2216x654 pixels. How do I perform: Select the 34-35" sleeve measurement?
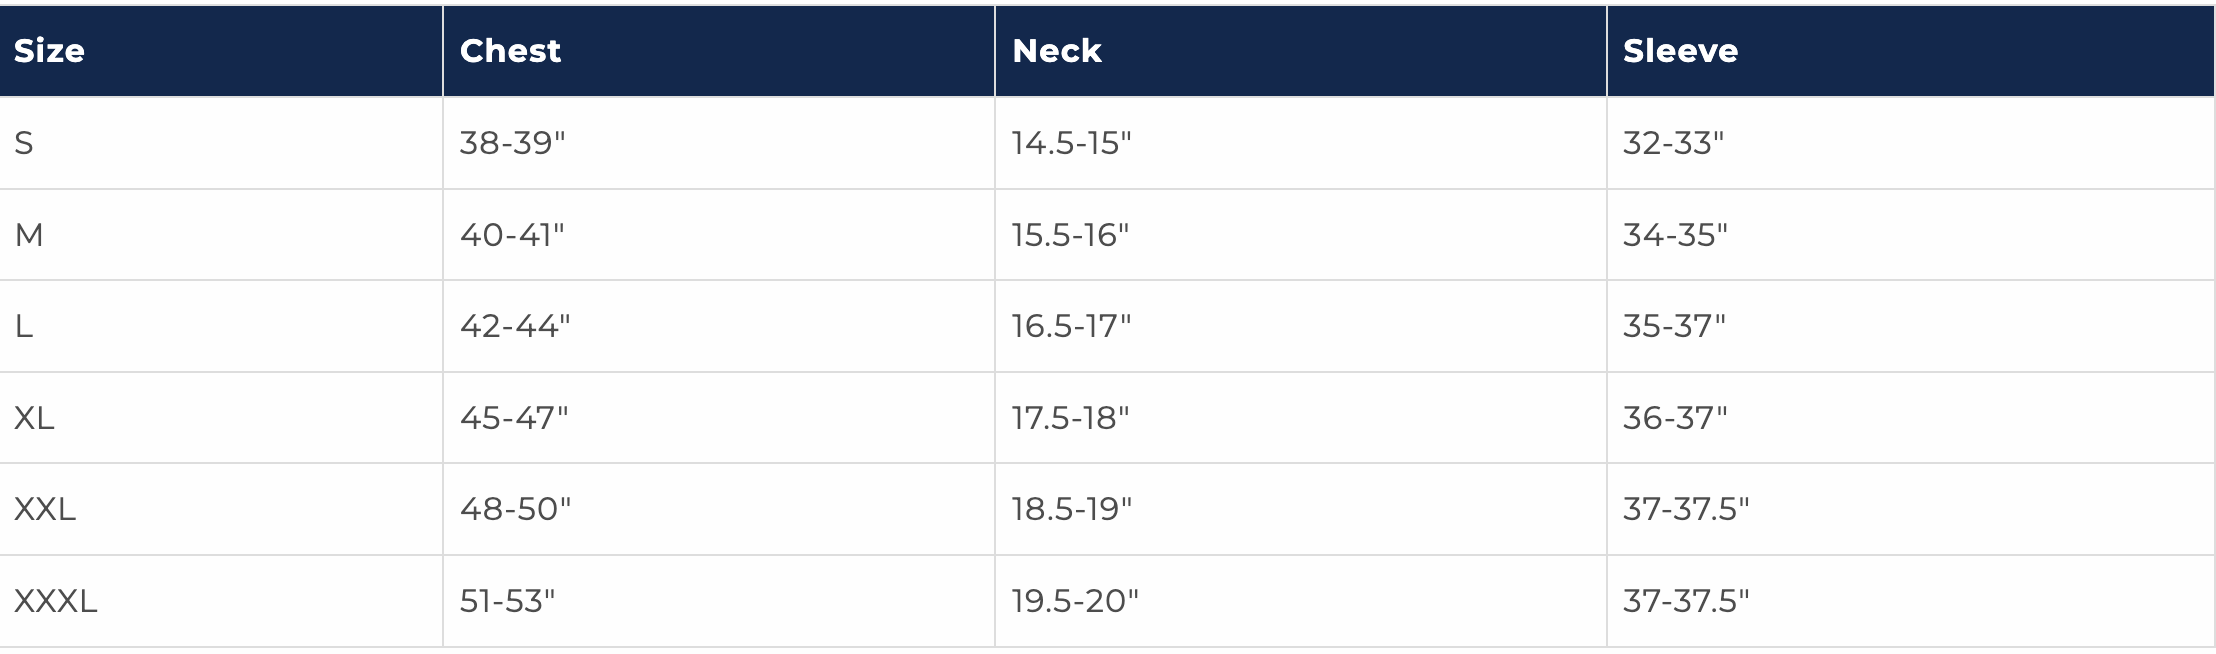pos(1676,235)
